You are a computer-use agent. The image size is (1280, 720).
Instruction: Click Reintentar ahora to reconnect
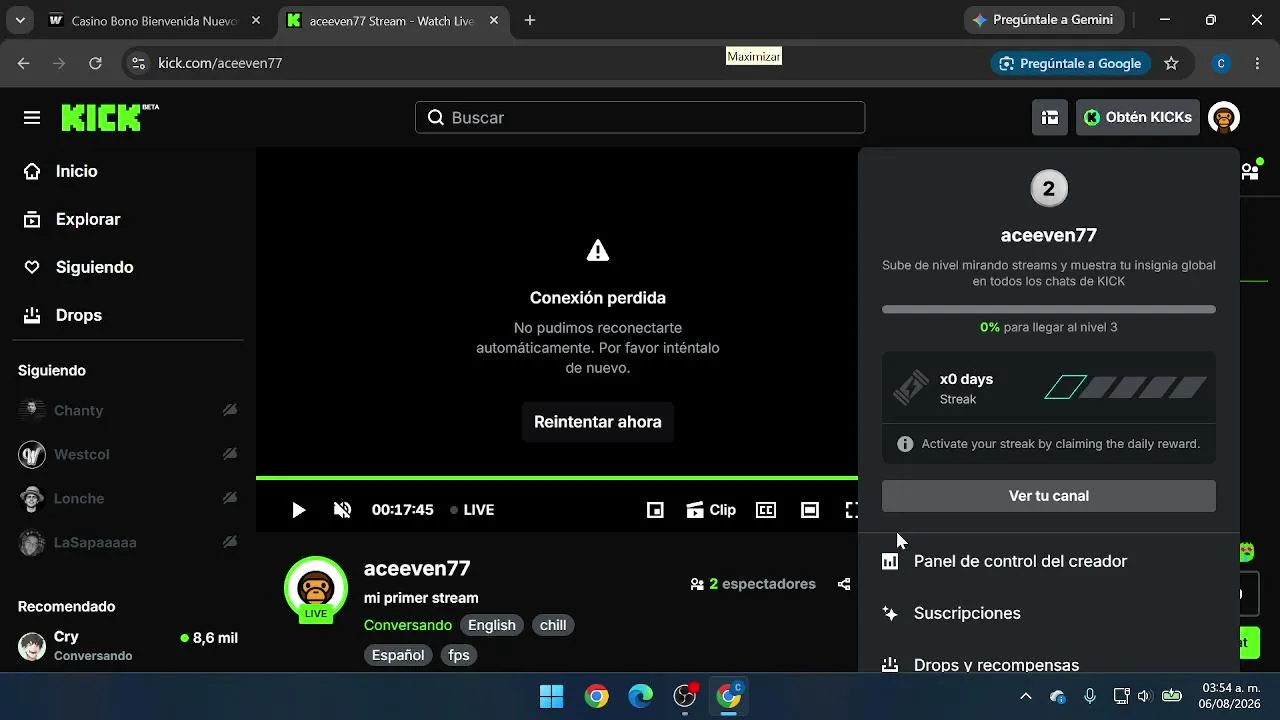[x=598, y=422]
